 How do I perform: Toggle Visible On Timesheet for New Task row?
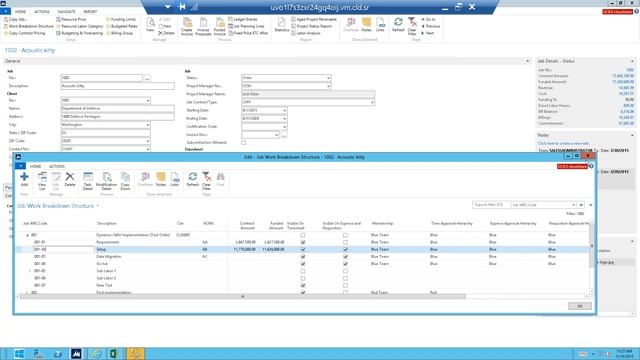[303, 285]
